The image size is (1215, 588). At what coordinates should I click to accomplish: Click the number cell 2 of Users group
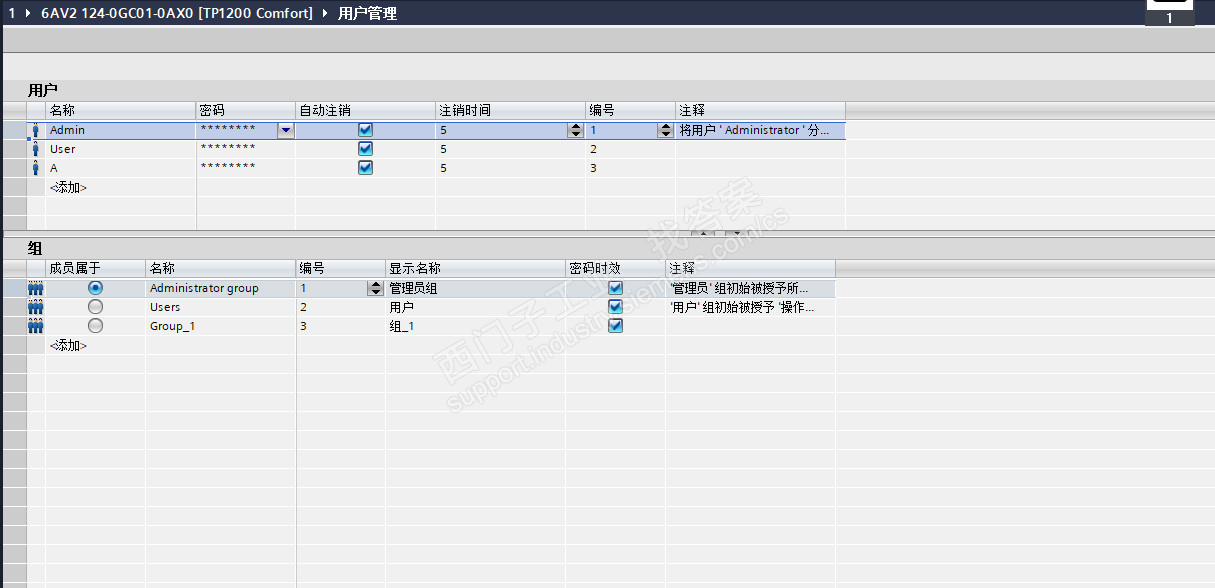pos(340,307)
